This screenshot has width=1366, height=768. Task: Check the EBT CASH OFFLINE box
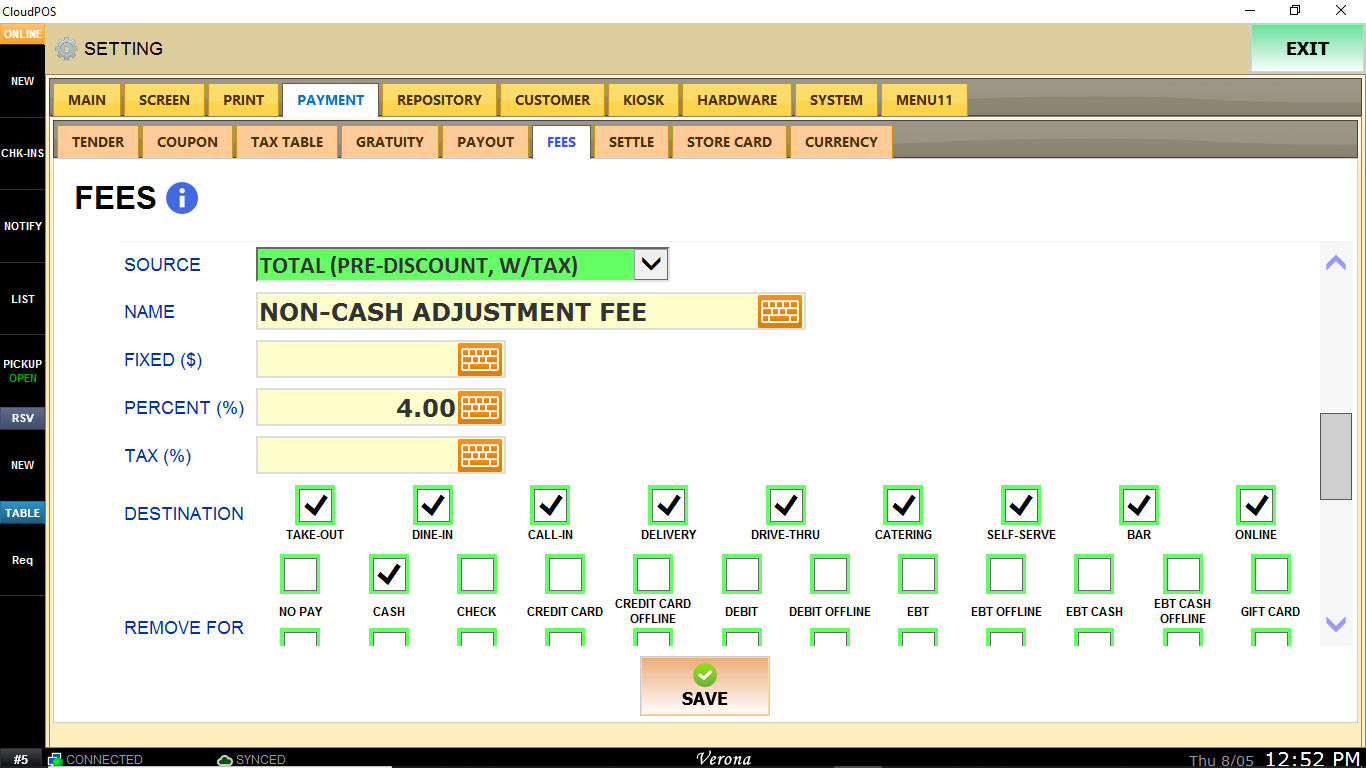tap(1183, 575)
